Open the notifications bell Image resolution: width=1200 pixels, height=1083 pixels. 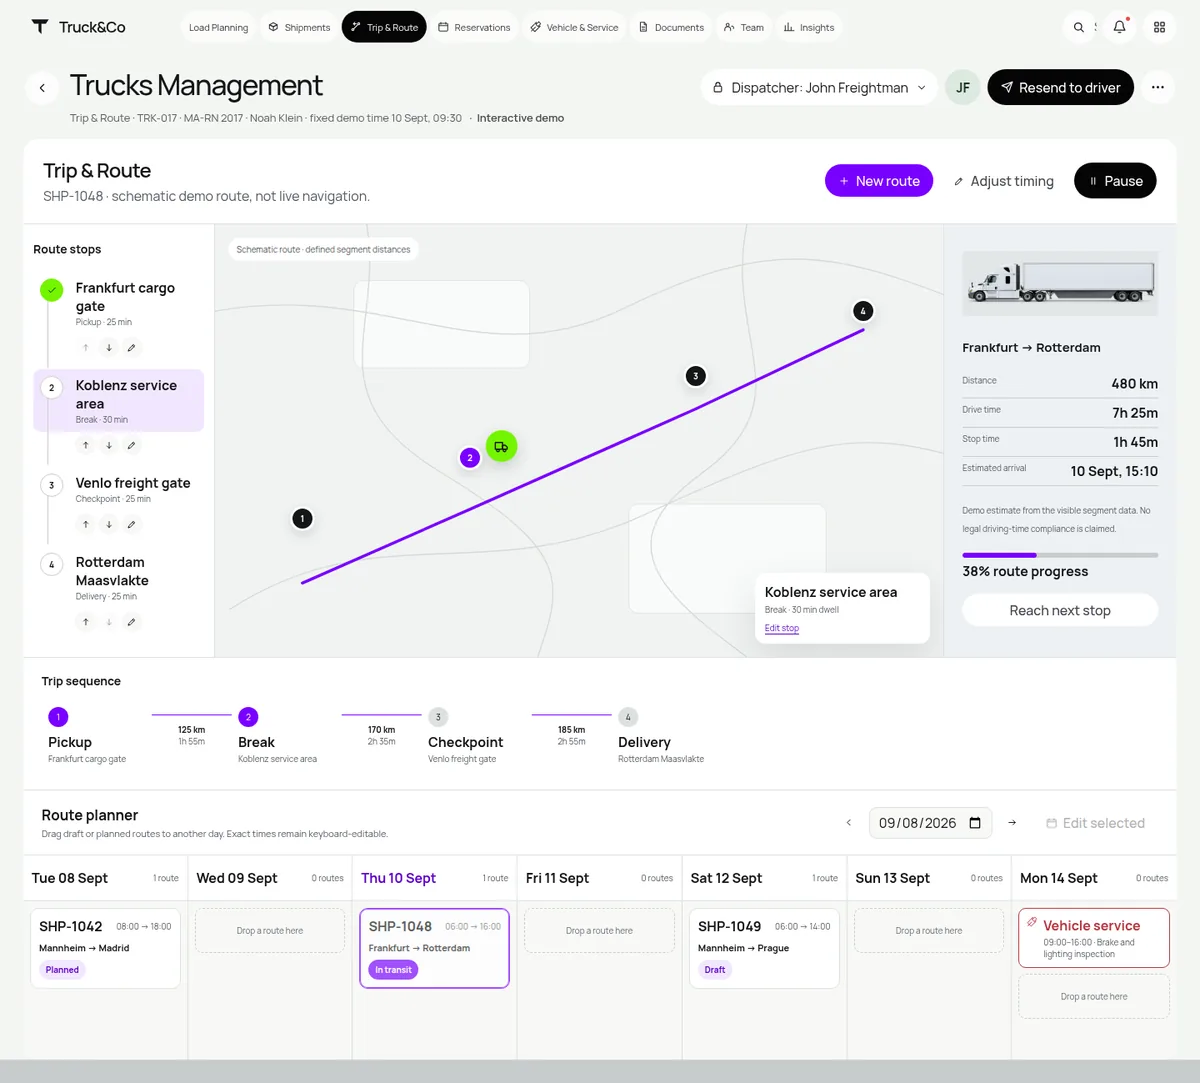[x=1120, y=27]
